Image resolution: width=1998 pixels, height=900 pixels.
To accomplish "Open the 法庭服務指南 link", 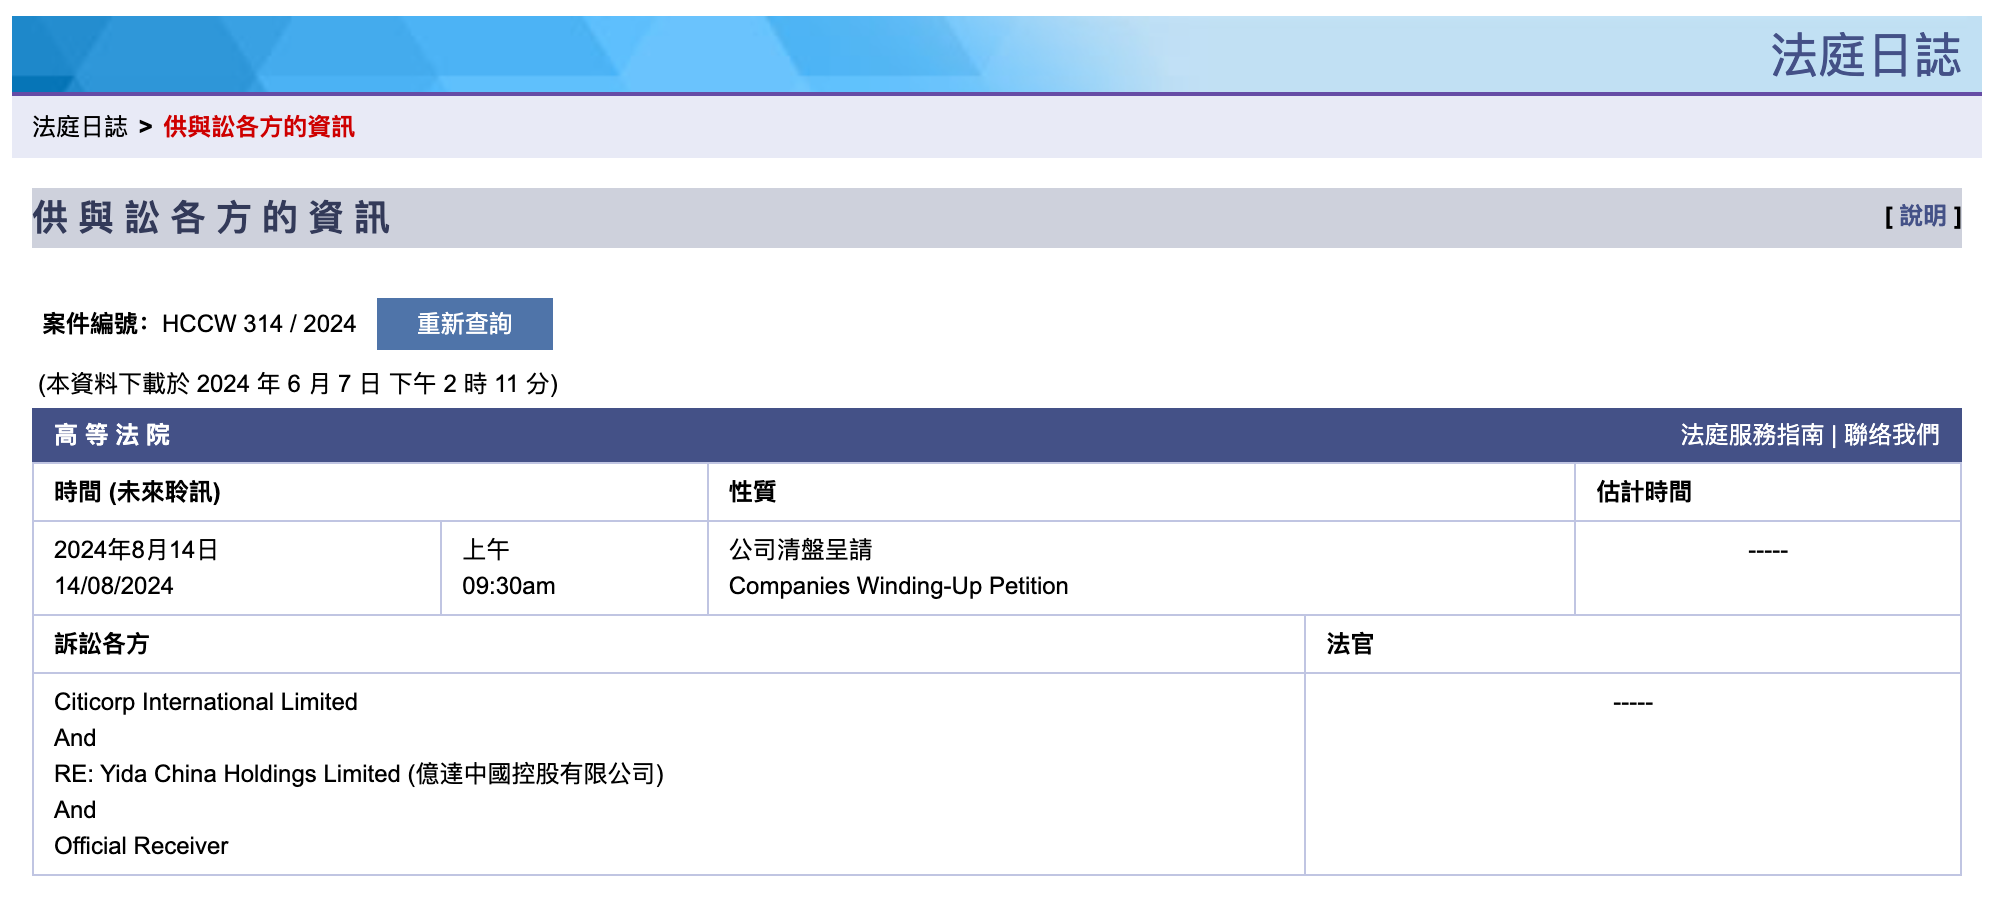I will 1752,435.
